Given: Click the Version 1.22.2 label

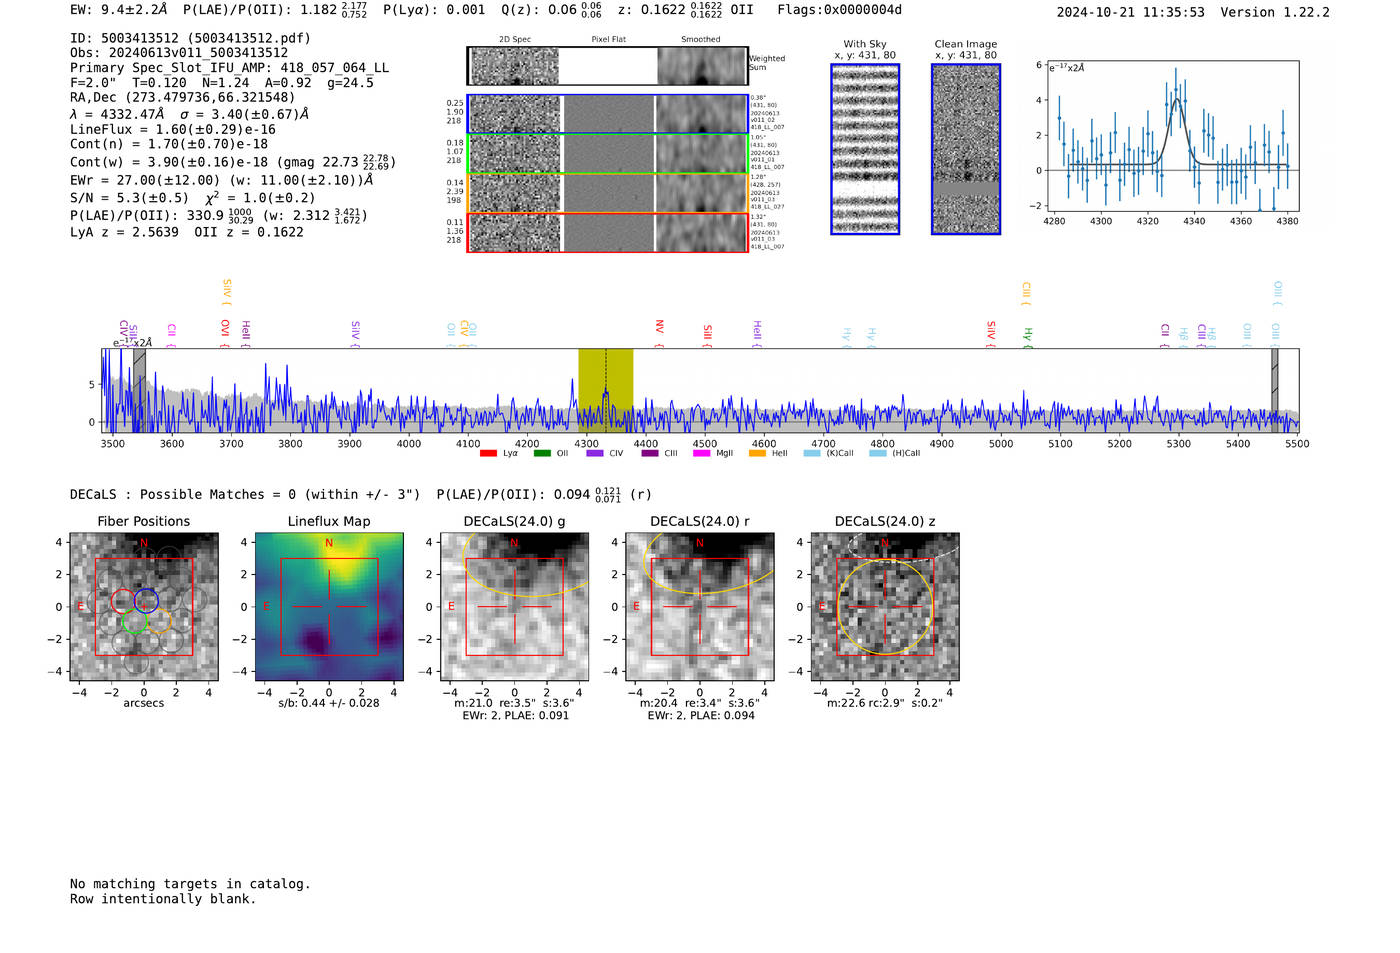Looking at the screenshot, I should pyautogui.click(x=1275, y=12).
